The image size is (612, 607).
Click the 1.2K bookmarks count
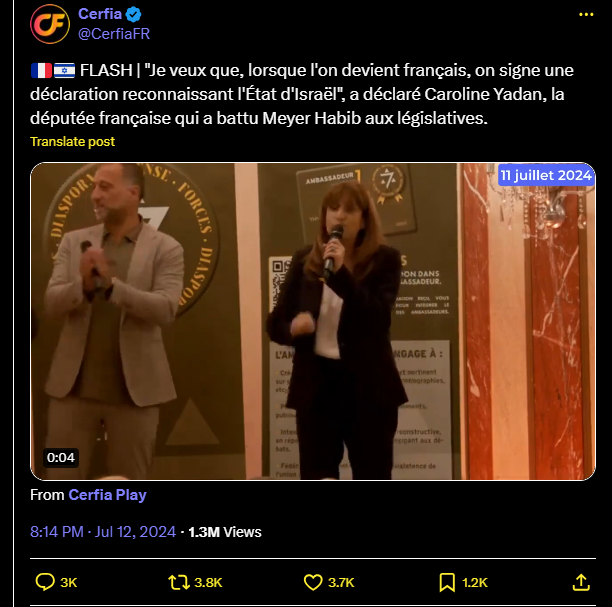[475, 582]
